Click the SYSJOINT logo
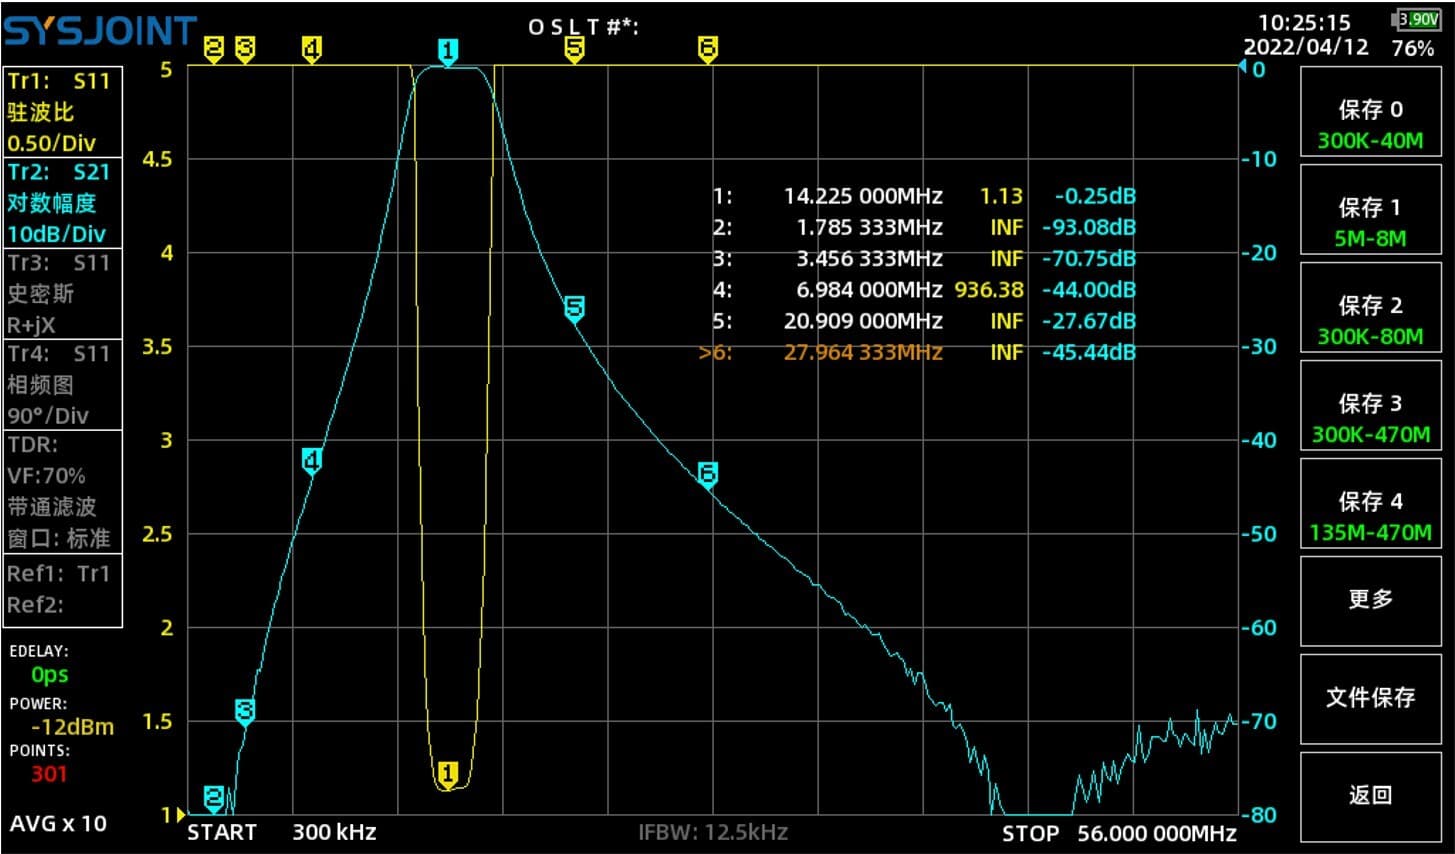1455x854 pixels. coord(100,30)
